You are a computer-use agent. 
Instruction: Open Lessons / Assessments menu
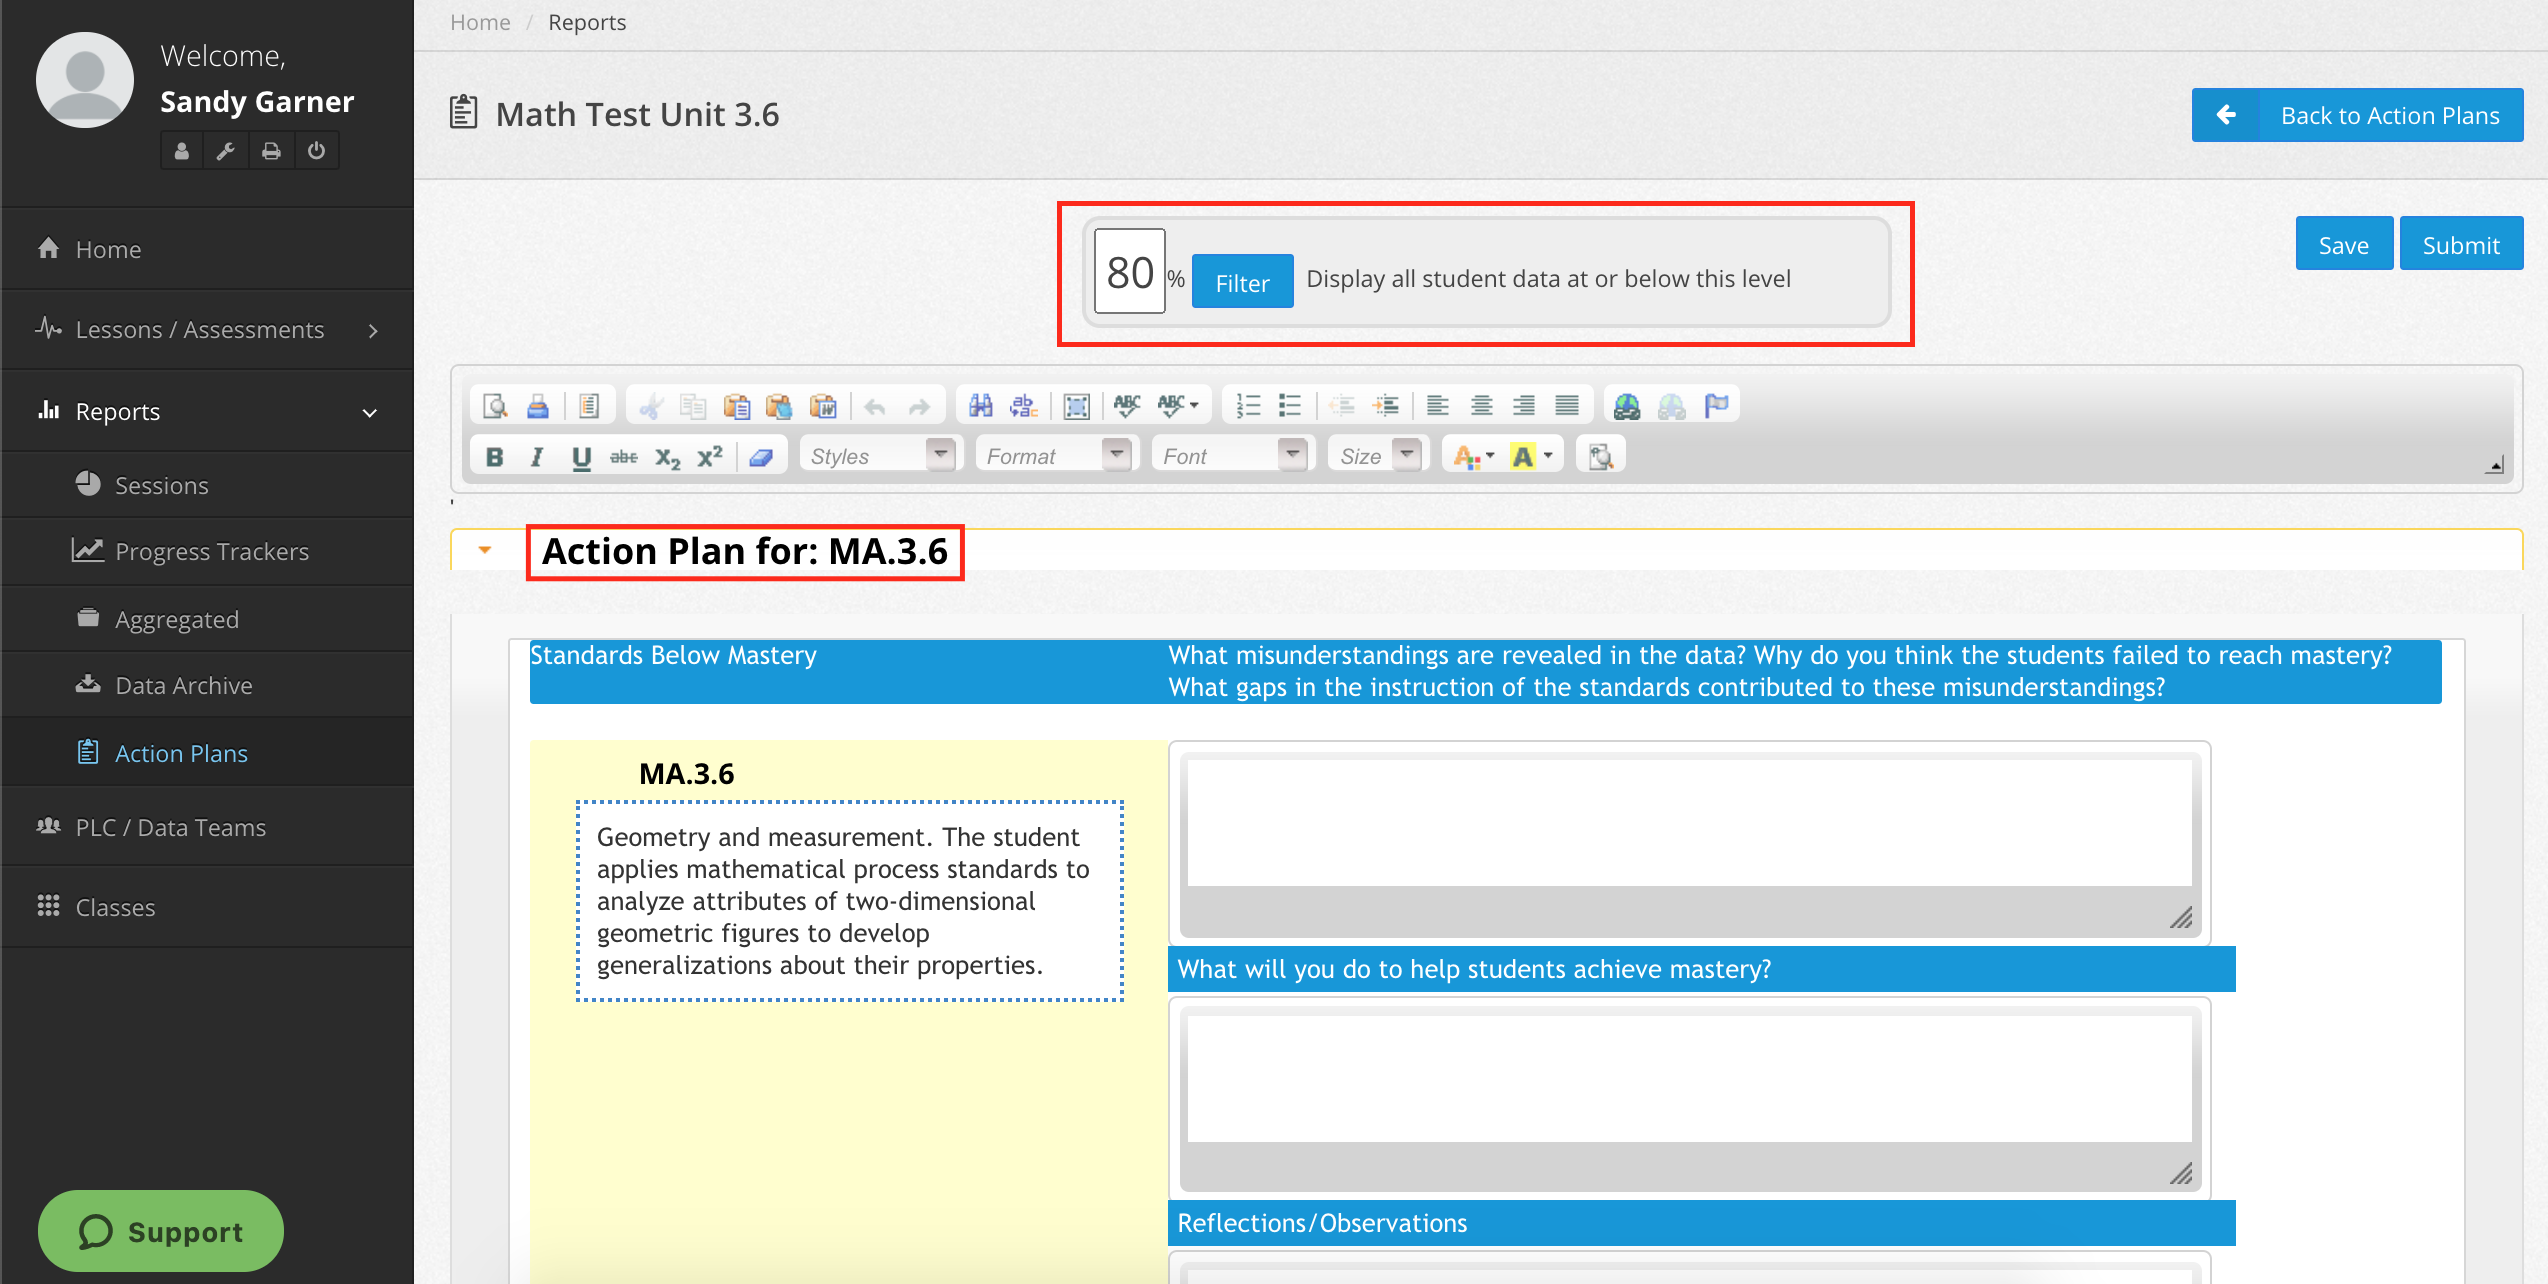click(200, 330)
